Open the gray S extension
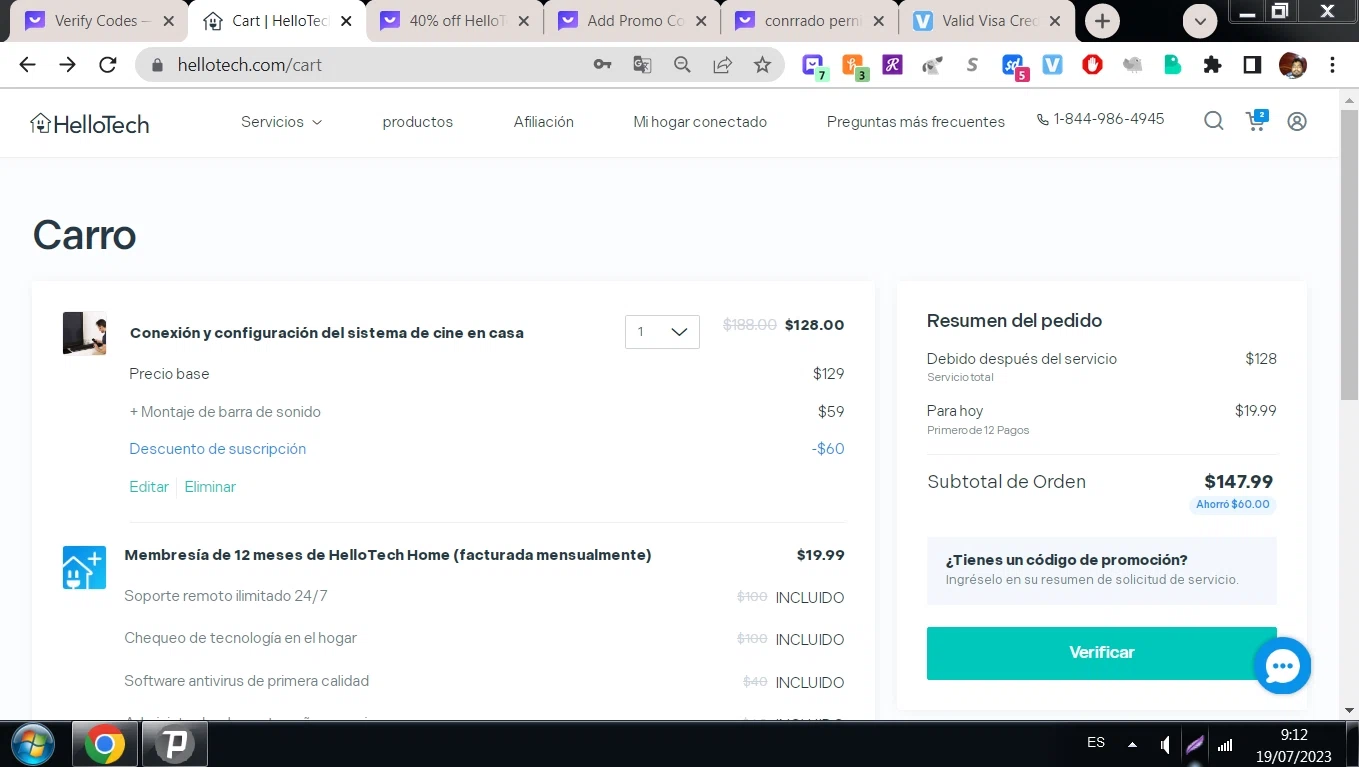 (x=972, y=65)
